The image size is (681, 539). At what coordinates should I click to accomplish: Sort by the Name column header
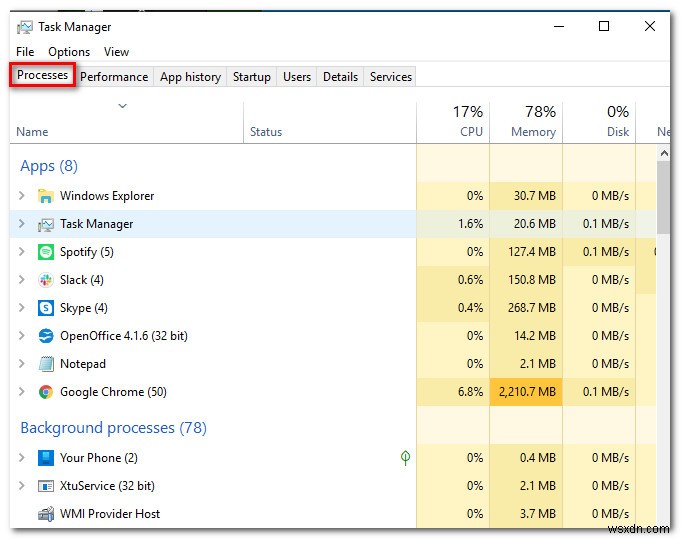click(x=126, y=123)
